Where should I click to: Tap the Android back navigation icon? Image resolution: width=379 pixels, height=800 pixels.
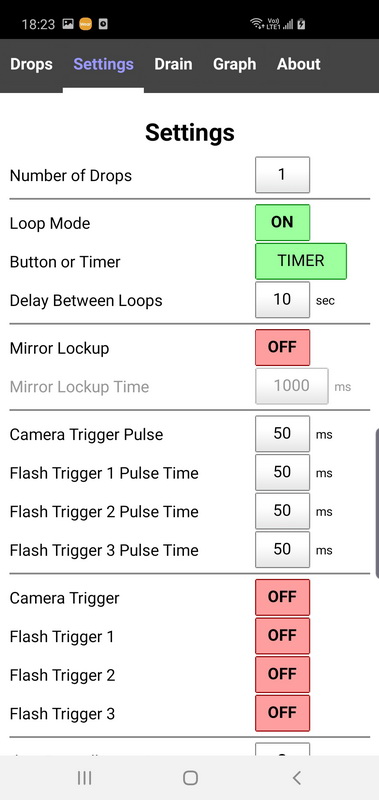(296, 778)
